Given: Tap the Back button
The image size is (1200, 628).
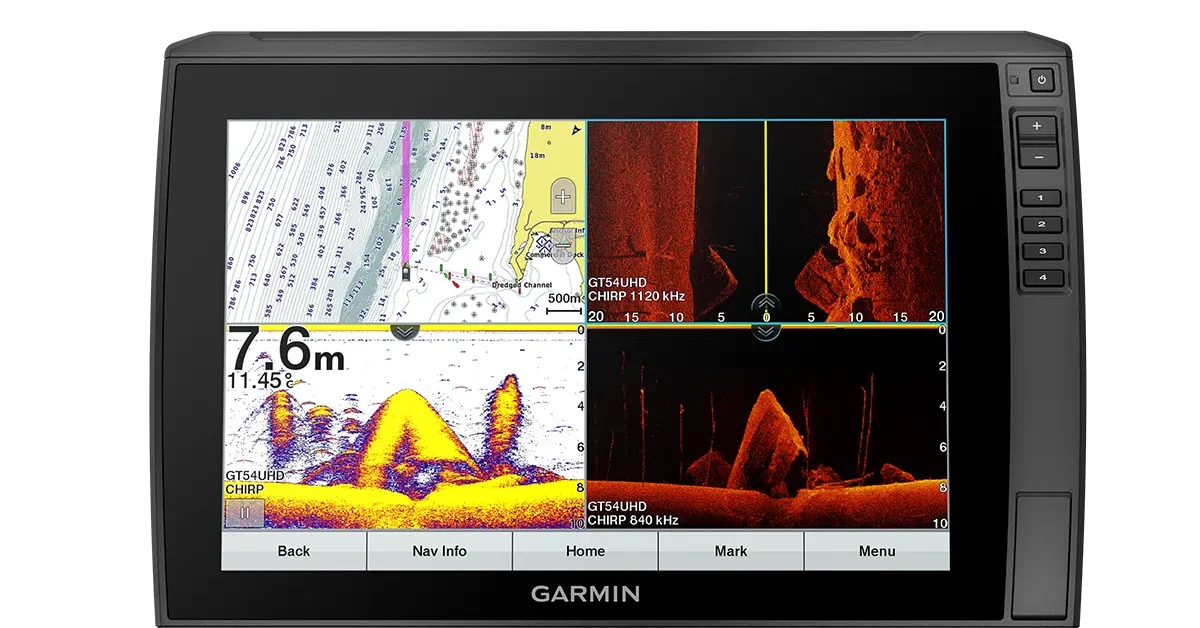Looking at the screenshot, I should point(294,551).
